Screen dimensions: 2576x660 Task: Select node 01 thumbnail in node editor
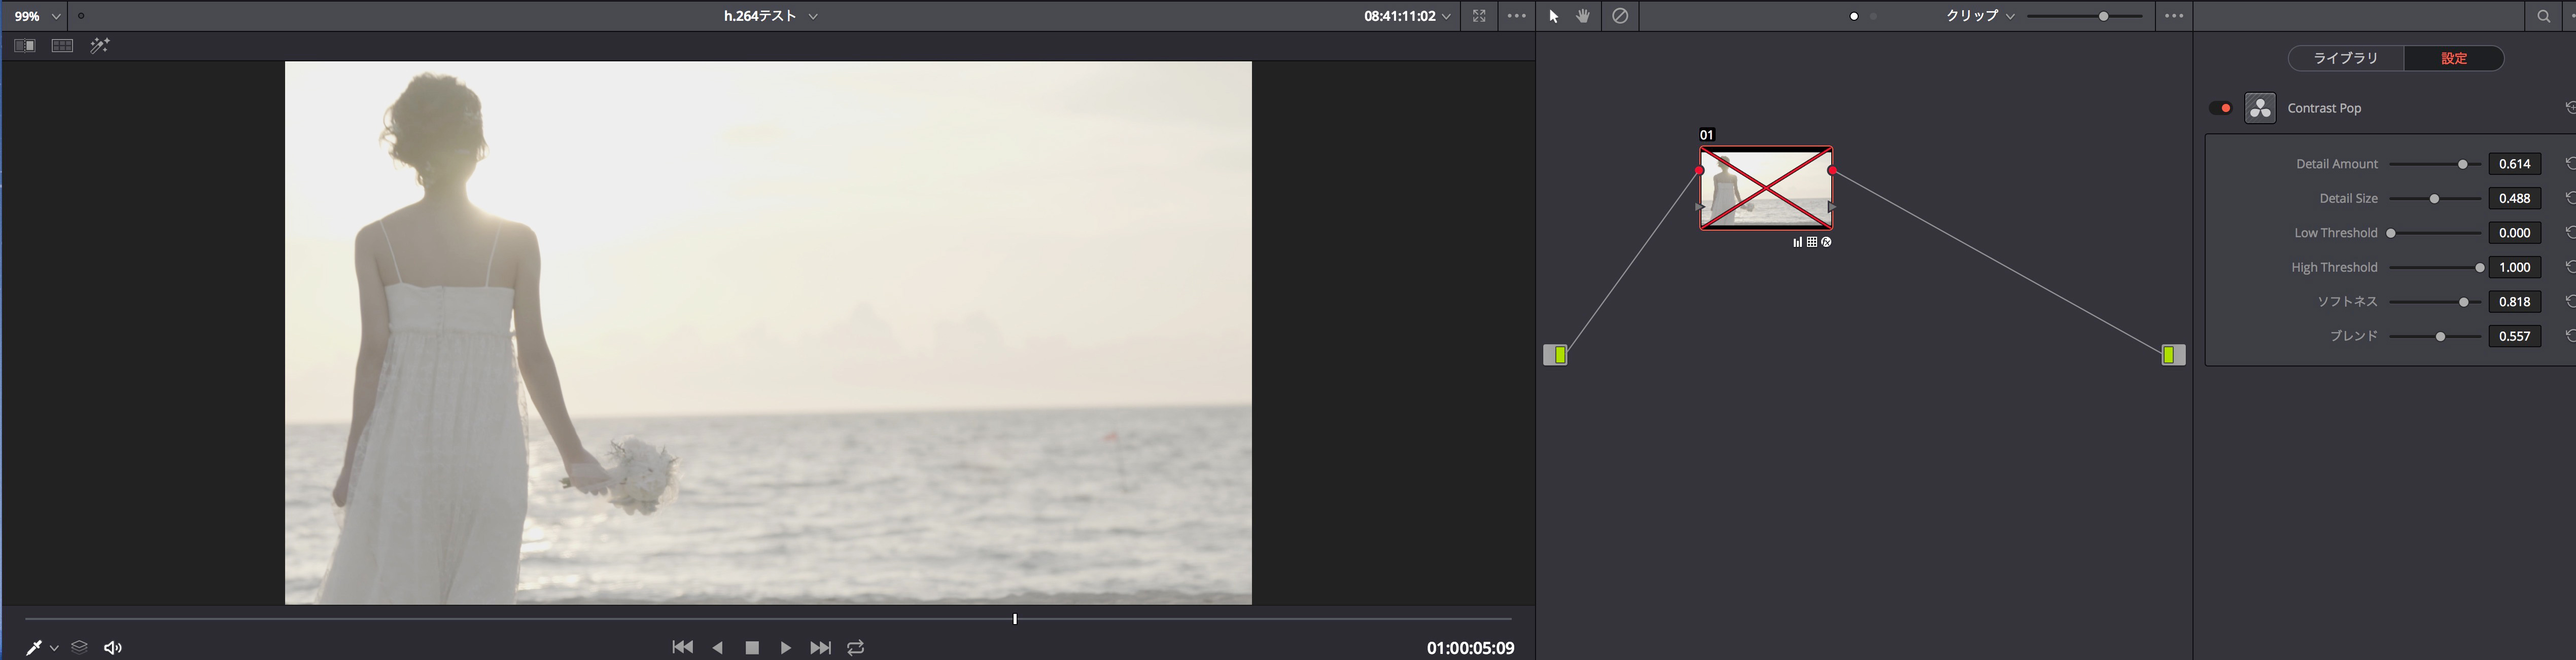pos(1766,188)
